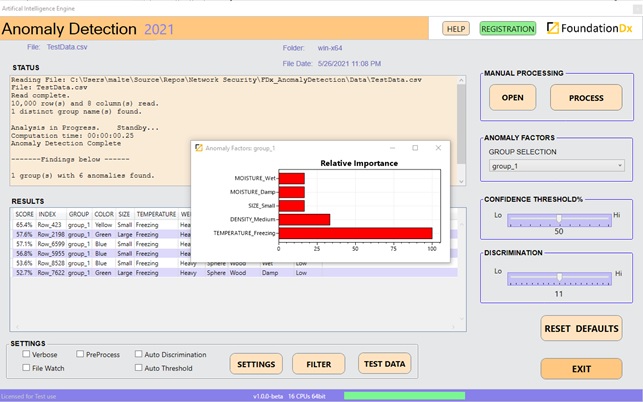Screen dimensions: 643x402
Task: Click the file date 5/26/2021 11:08 PM
Action: tap(349, 64)
